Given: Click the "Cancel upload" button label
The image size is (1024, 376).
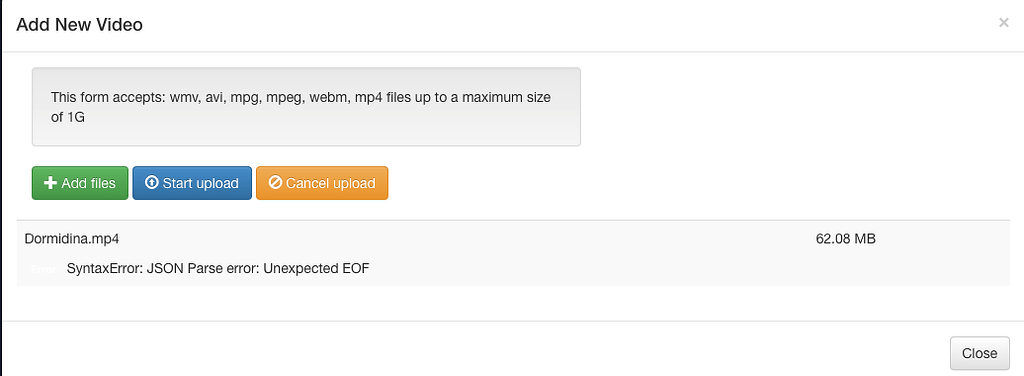Looking at the screenshot, I should tap(330, 183).
